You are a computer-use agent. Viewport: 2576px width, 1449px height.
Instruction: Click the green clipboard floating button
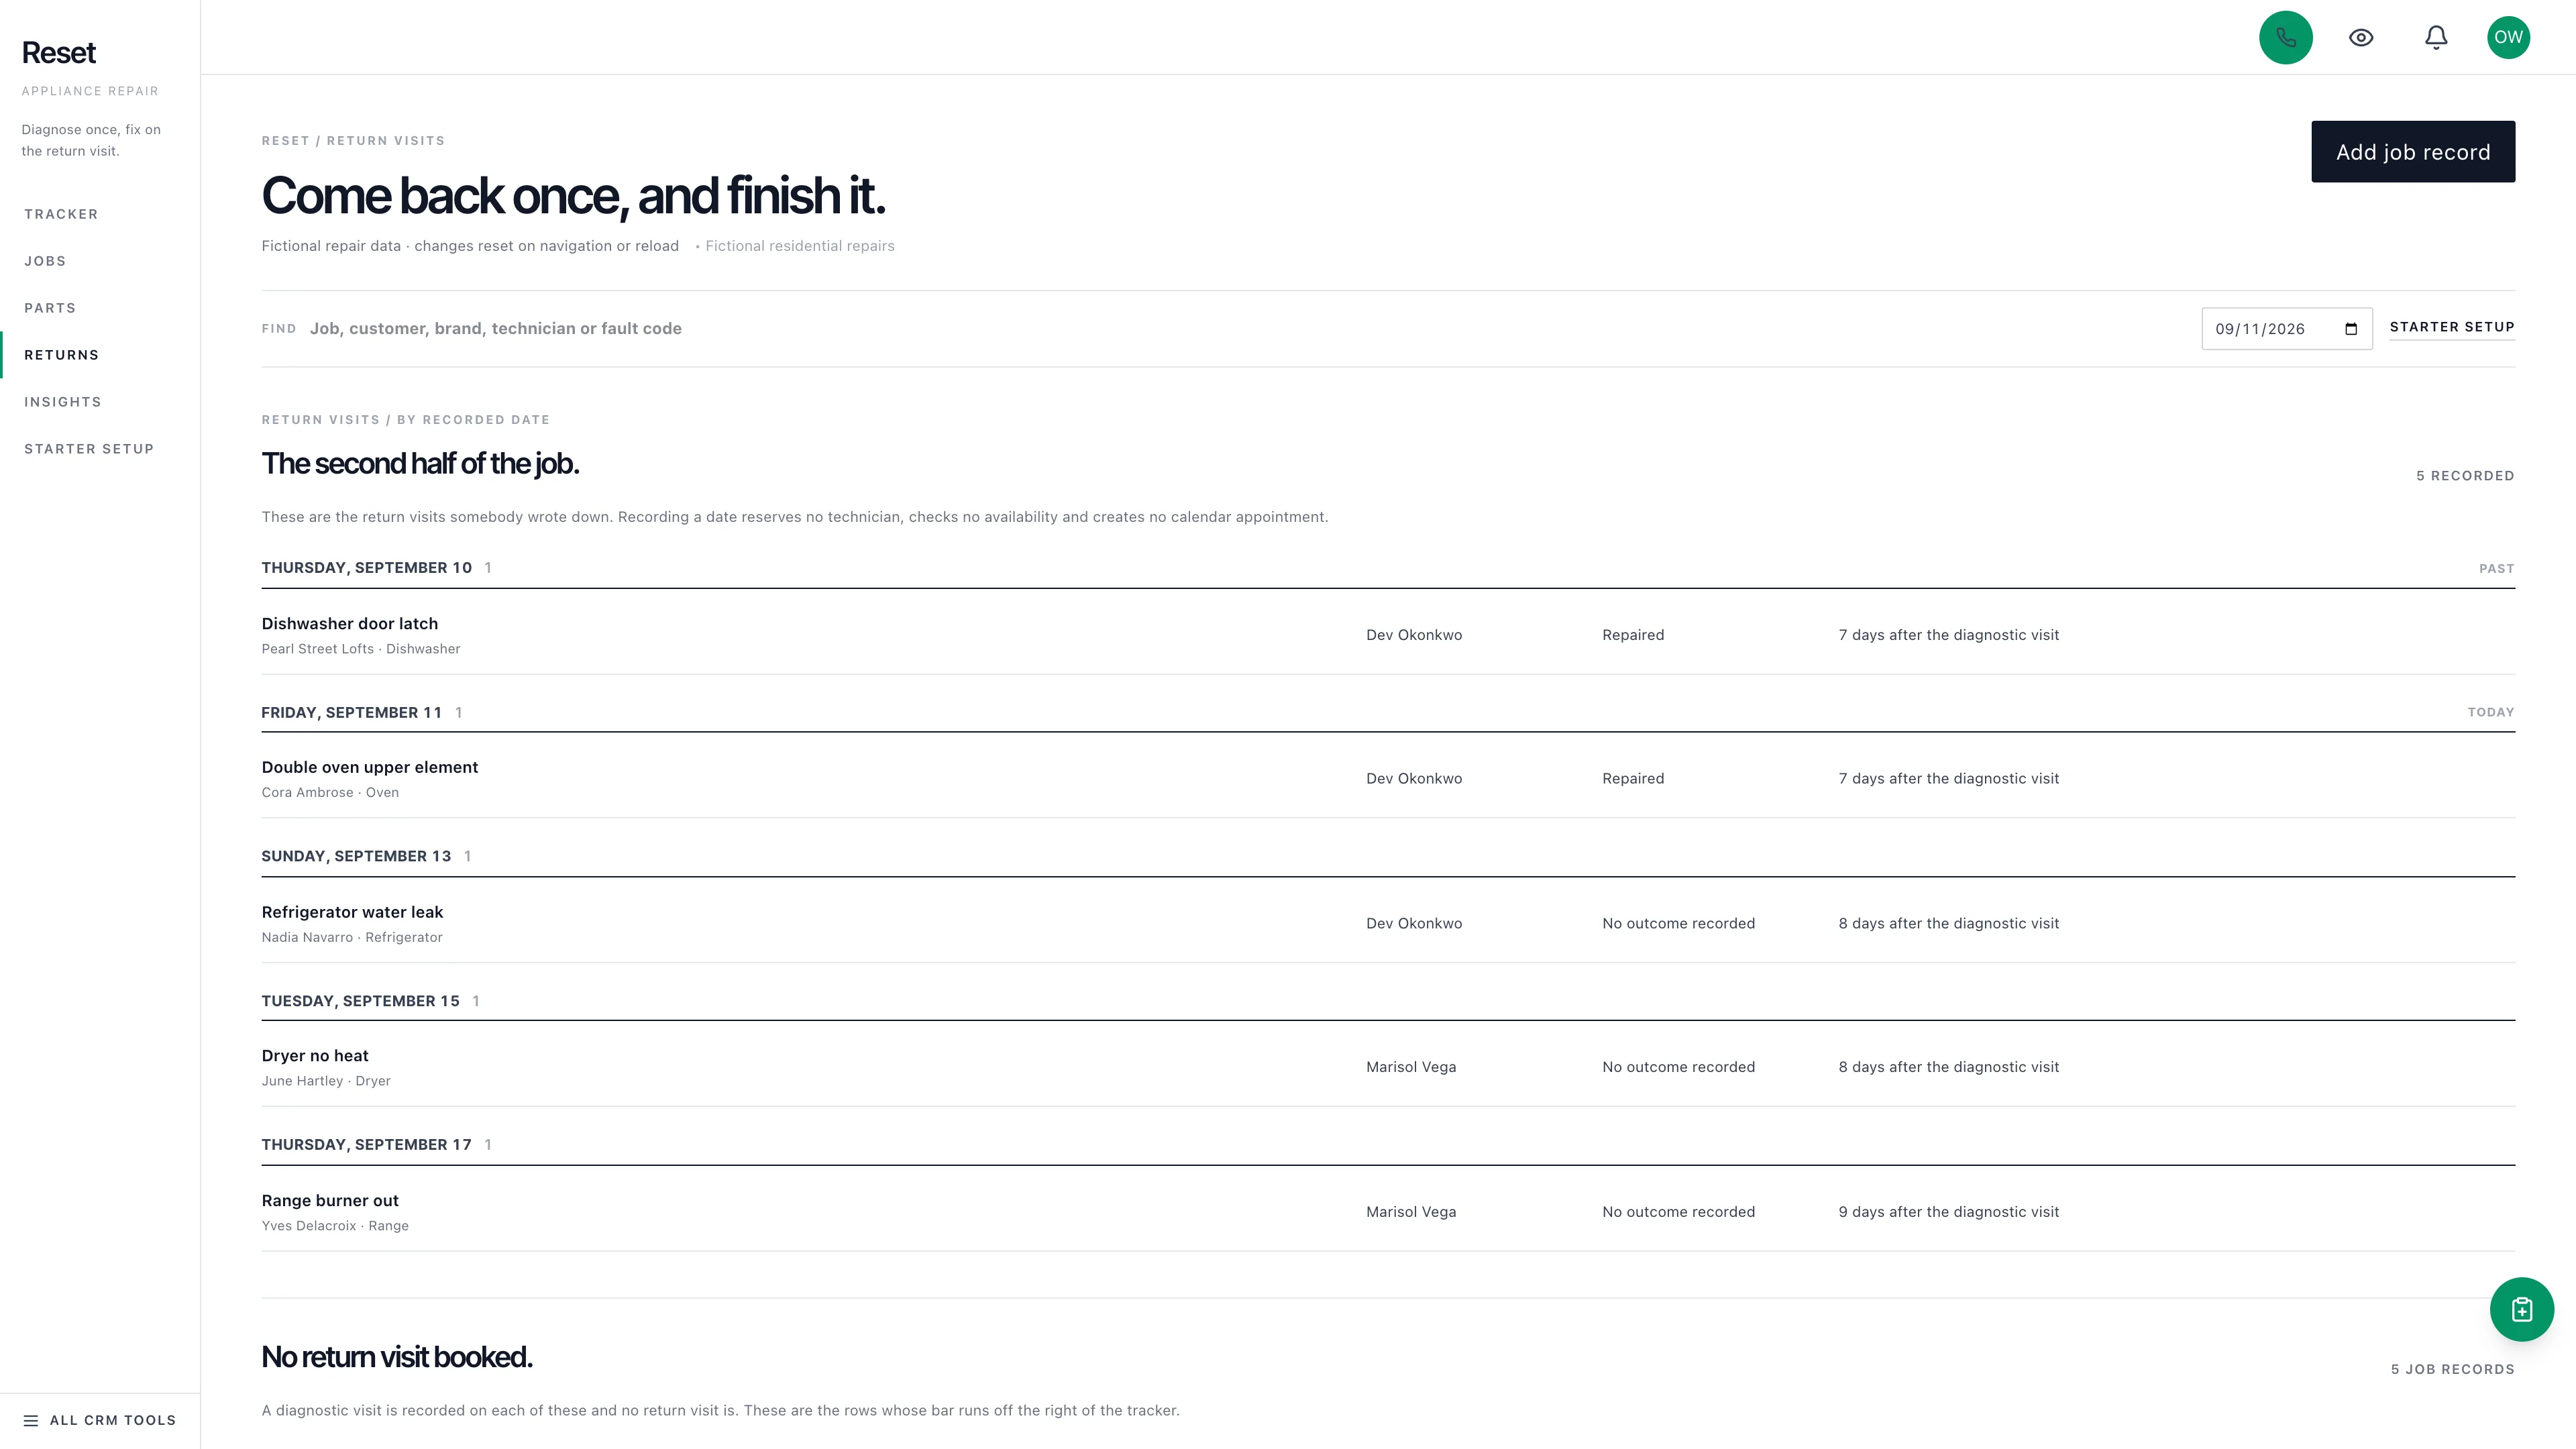pyautogui.click(x=2521, y=1309)
